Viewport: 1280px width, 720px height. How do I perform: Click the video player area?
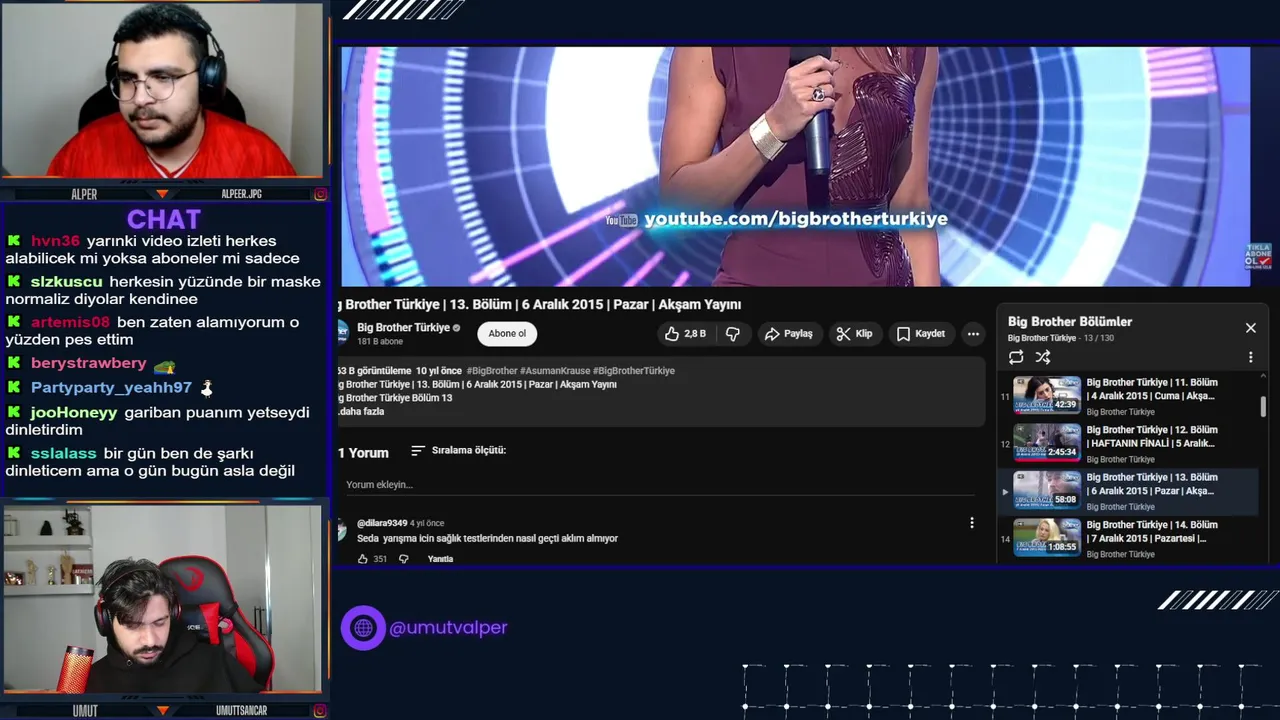click(795, 166)
